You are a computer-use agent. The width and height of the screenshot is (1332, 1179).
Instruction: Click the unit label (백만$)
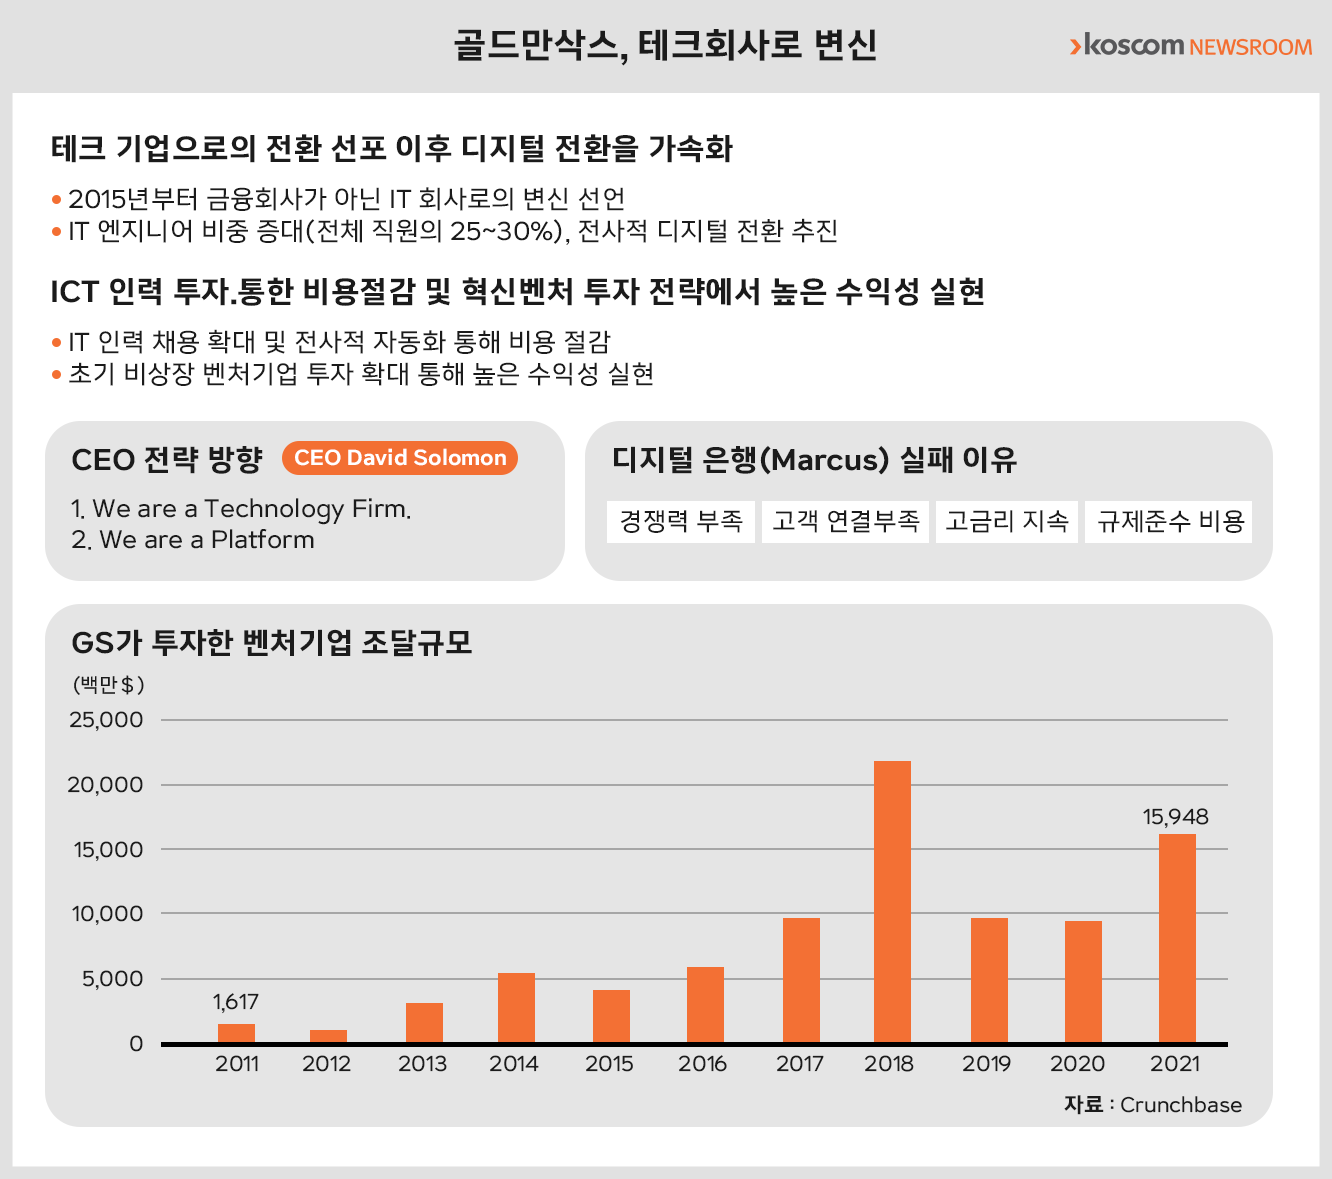tap(109, 685)
